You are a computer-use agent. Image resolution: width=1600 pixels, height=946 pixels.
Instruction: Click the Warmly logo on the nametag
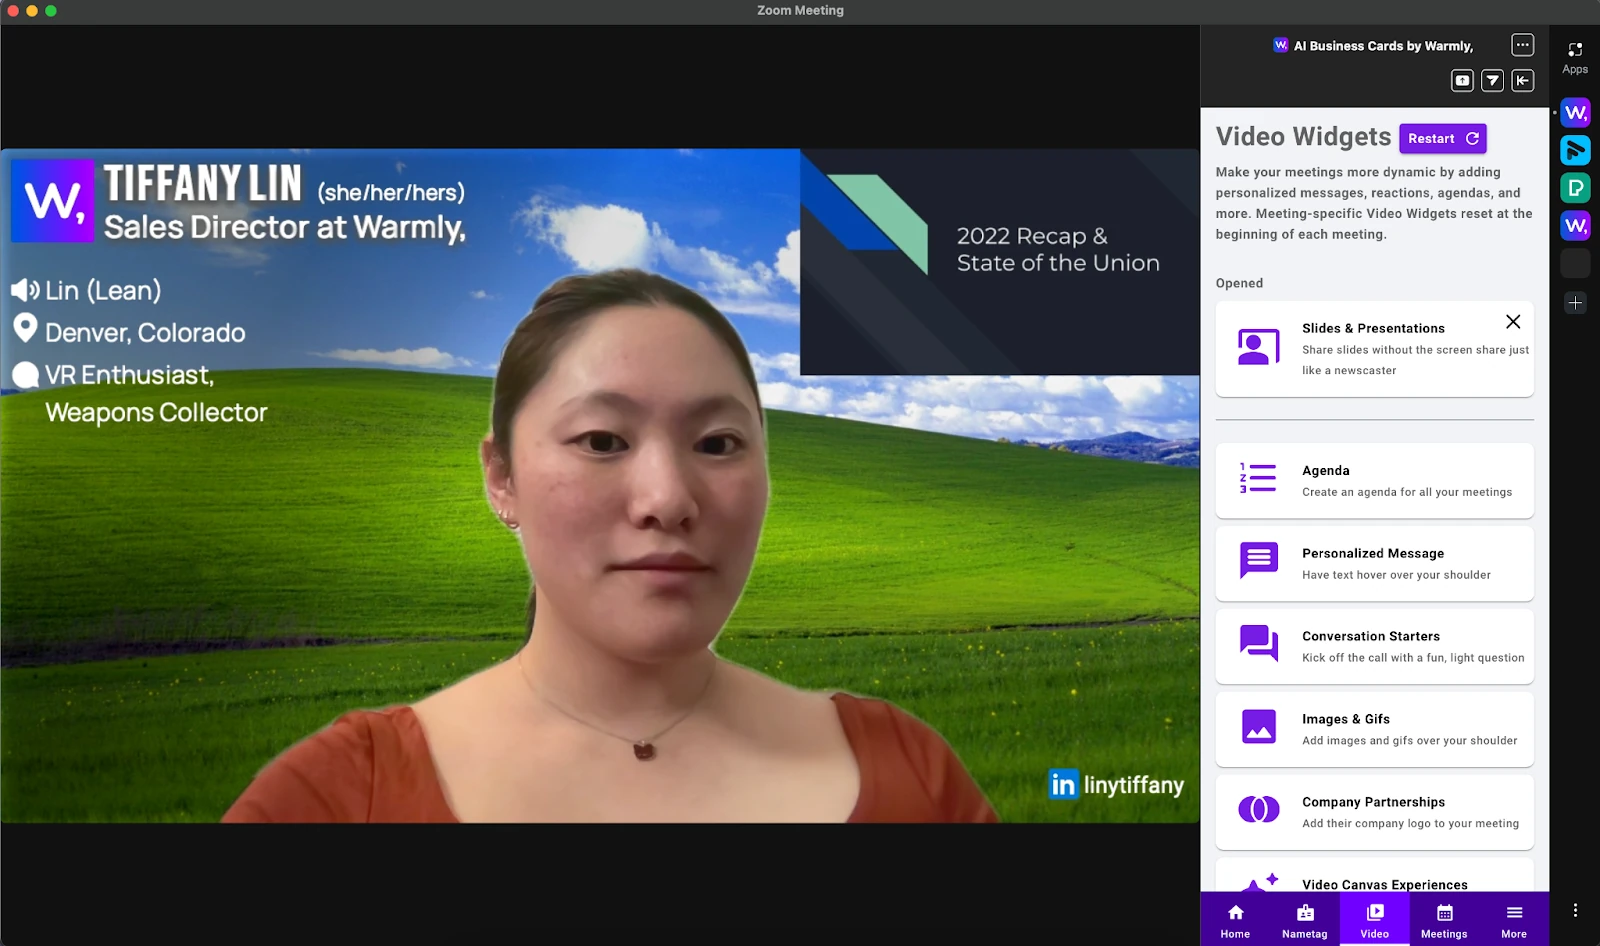(53, 201)
